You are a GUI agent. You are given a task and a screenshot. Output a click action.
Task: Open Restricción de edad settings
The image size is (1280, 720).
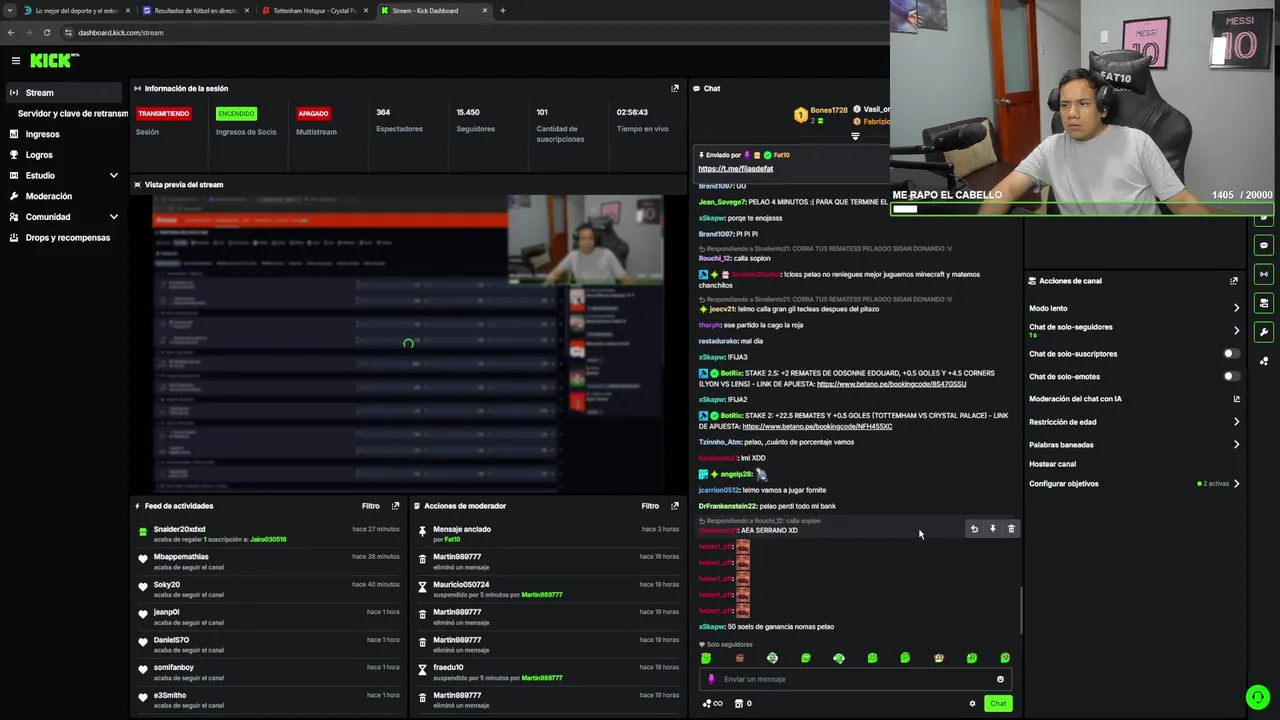point(1134,422)
